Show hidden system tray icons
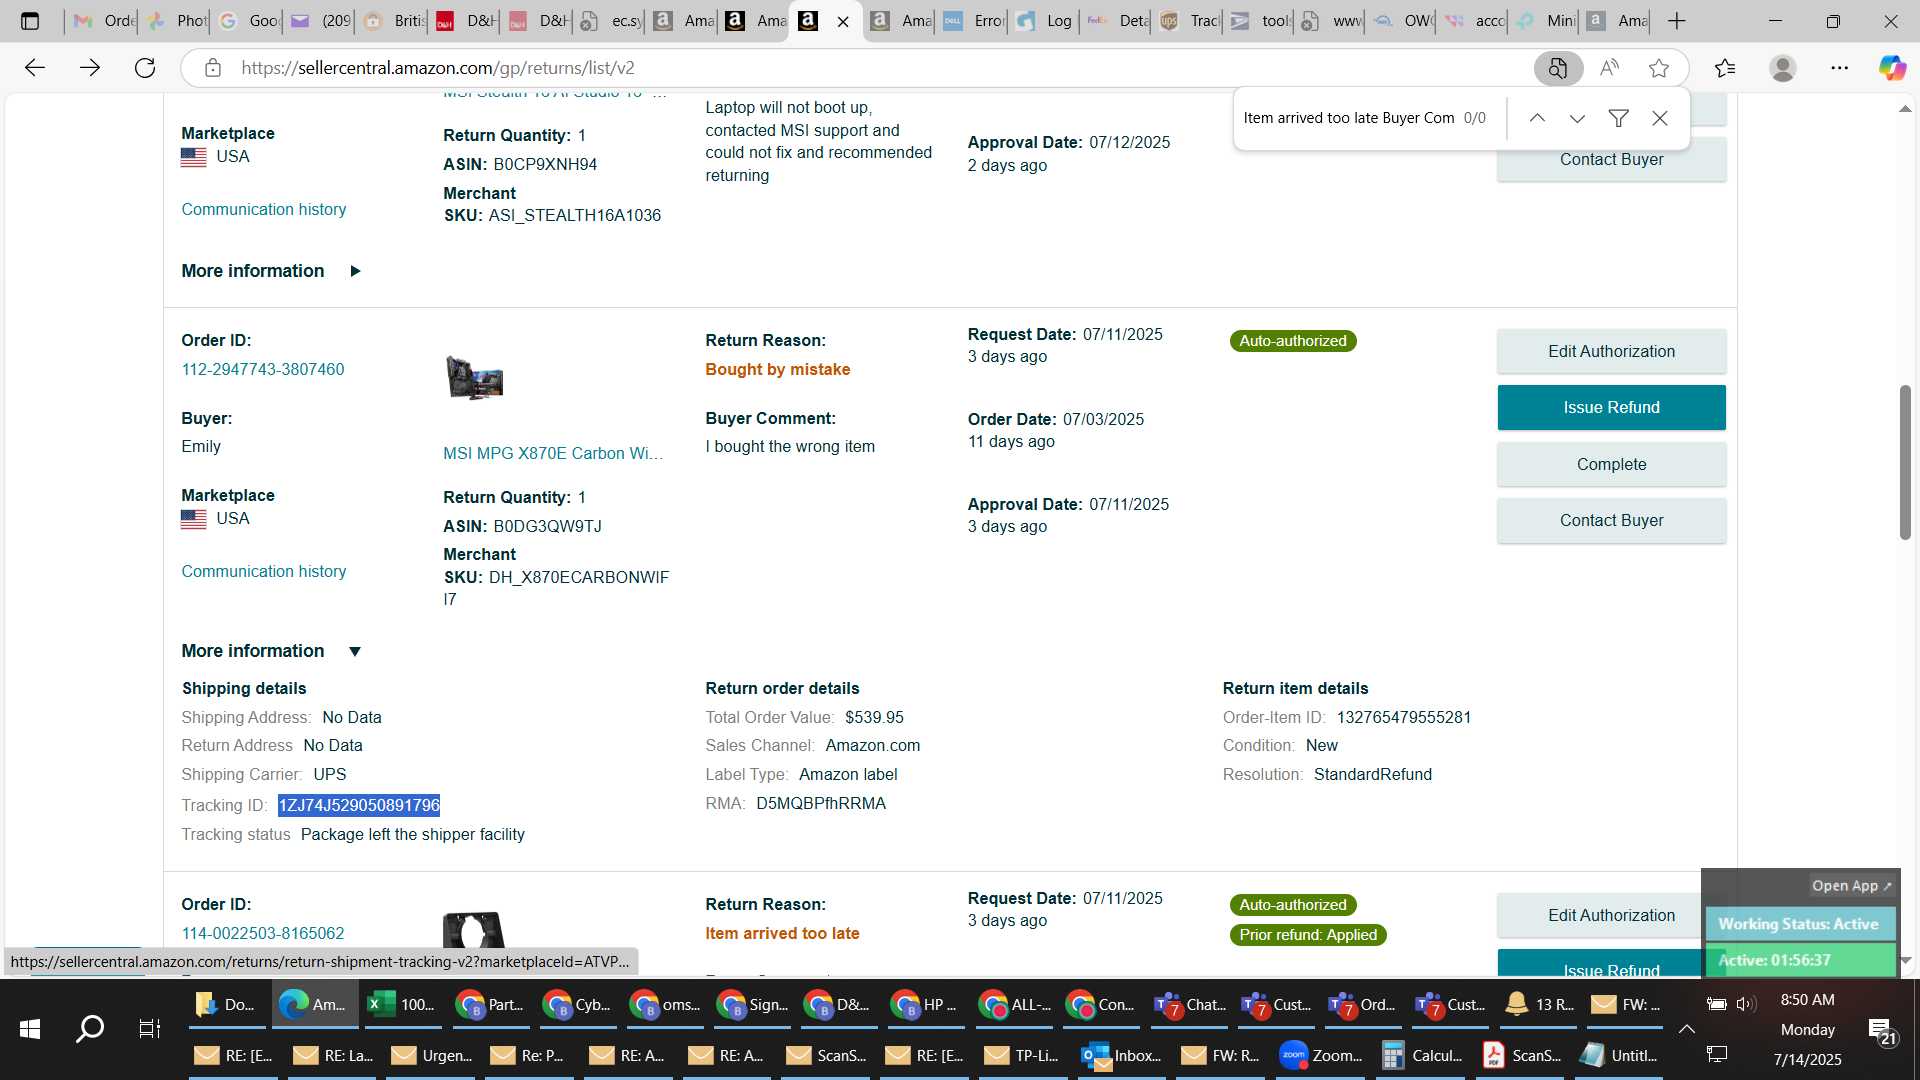 point(1686,1028)
